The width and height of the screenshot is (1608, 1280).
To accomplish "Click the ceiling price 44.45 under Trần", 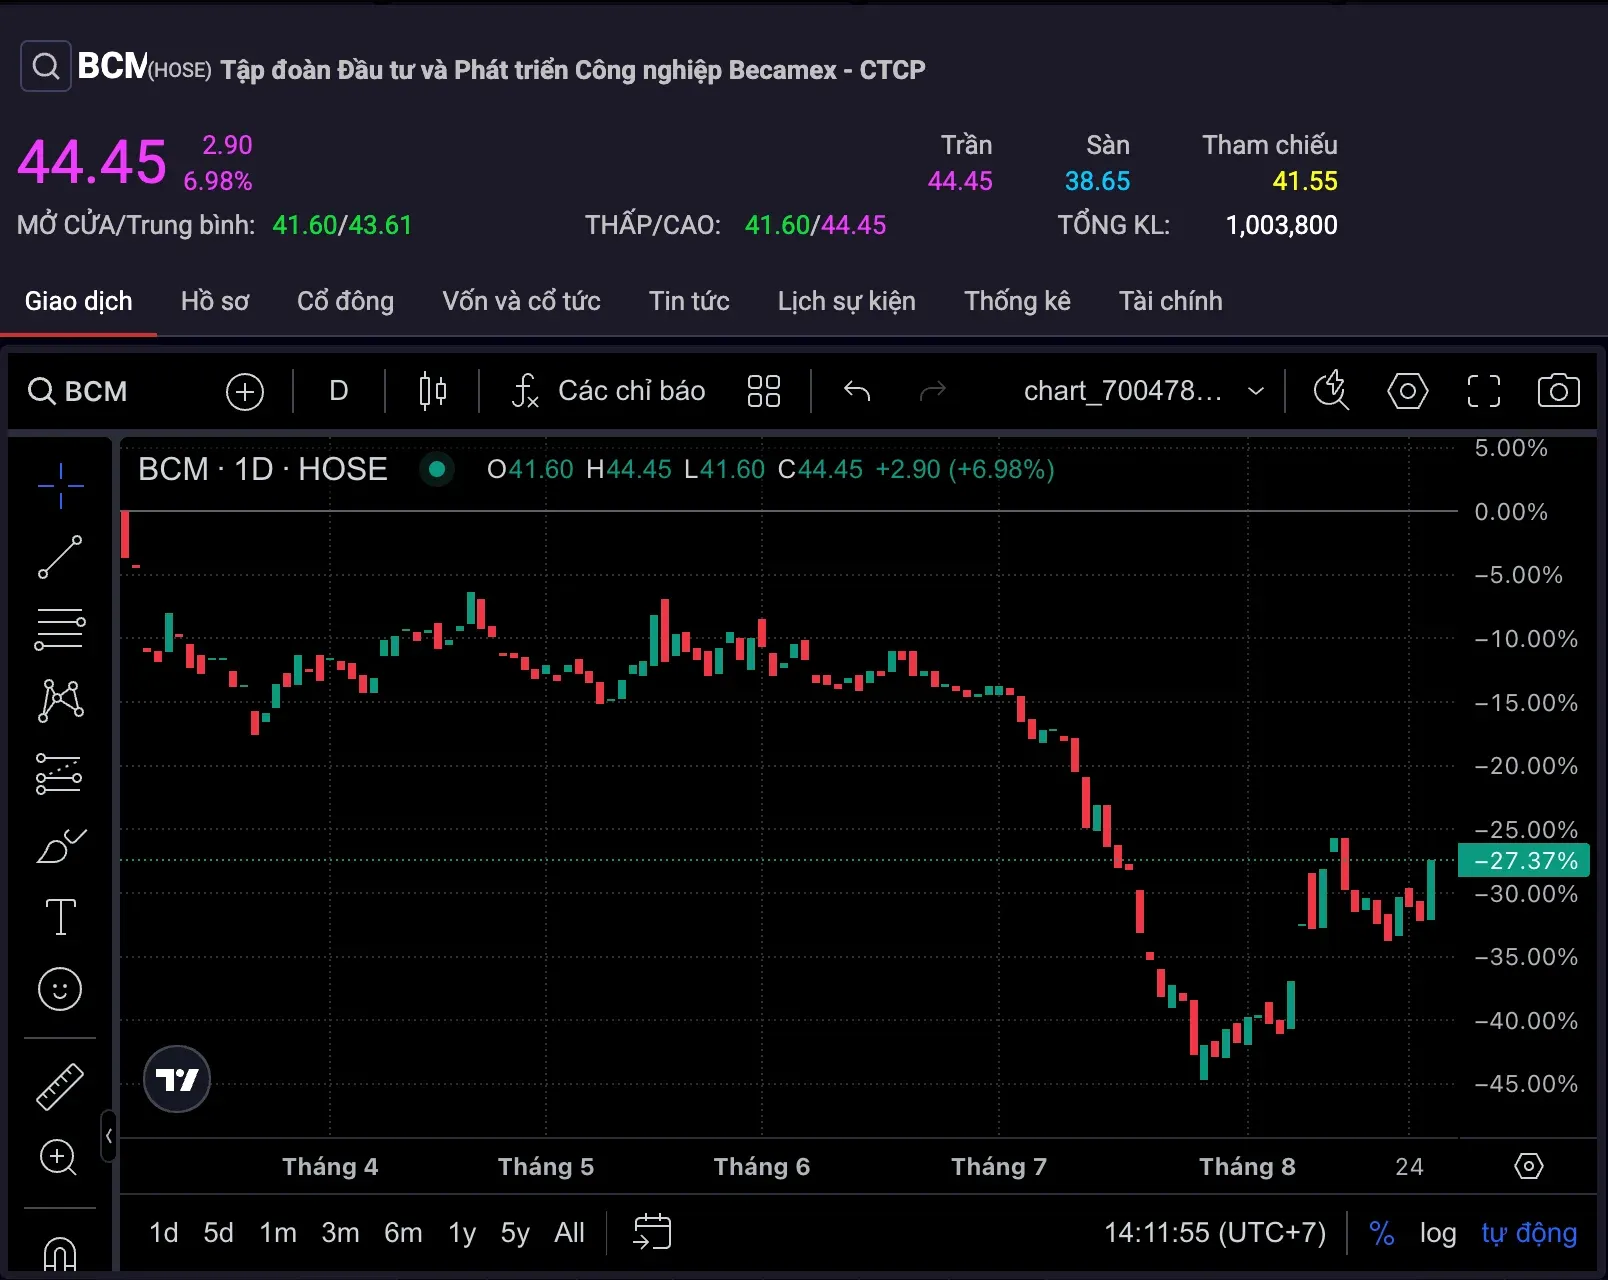I will tap(960, 181).
